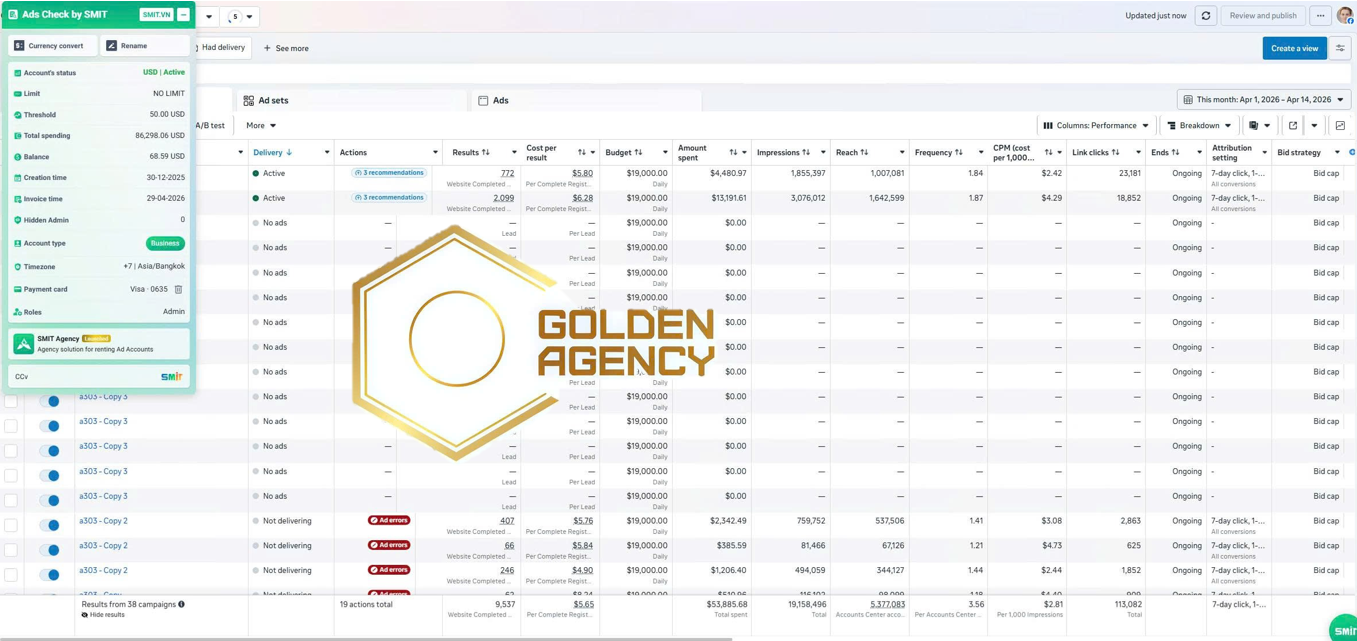
Task: Open 3 recommendations badge in 772 results row
Action: click(389, 173)
